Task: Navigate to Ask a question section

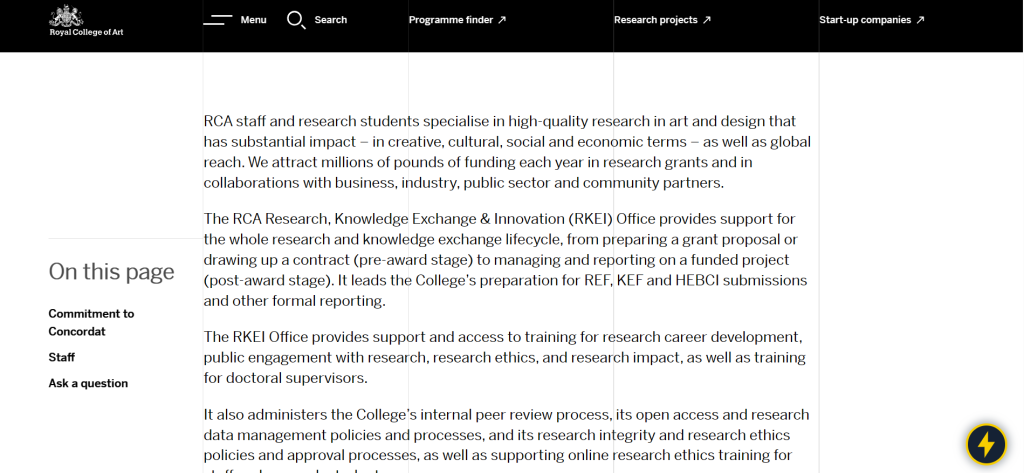Action: pyautogui.click(x=88, y=383)
